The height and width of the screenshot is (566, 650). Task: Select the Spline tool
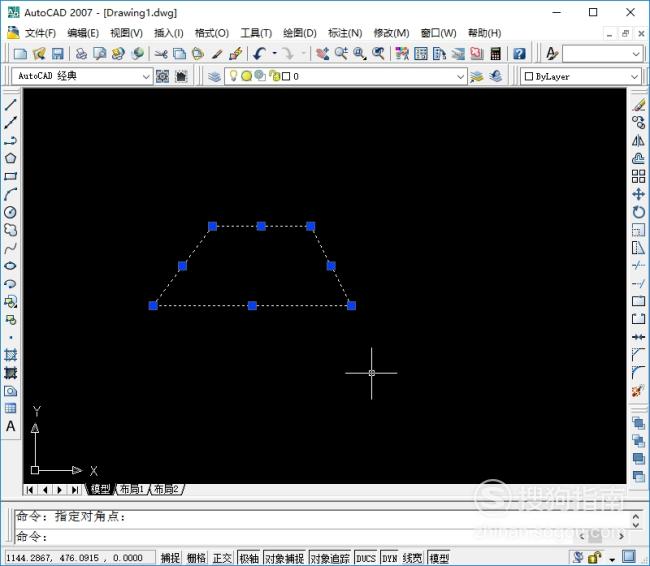point(10,248)
